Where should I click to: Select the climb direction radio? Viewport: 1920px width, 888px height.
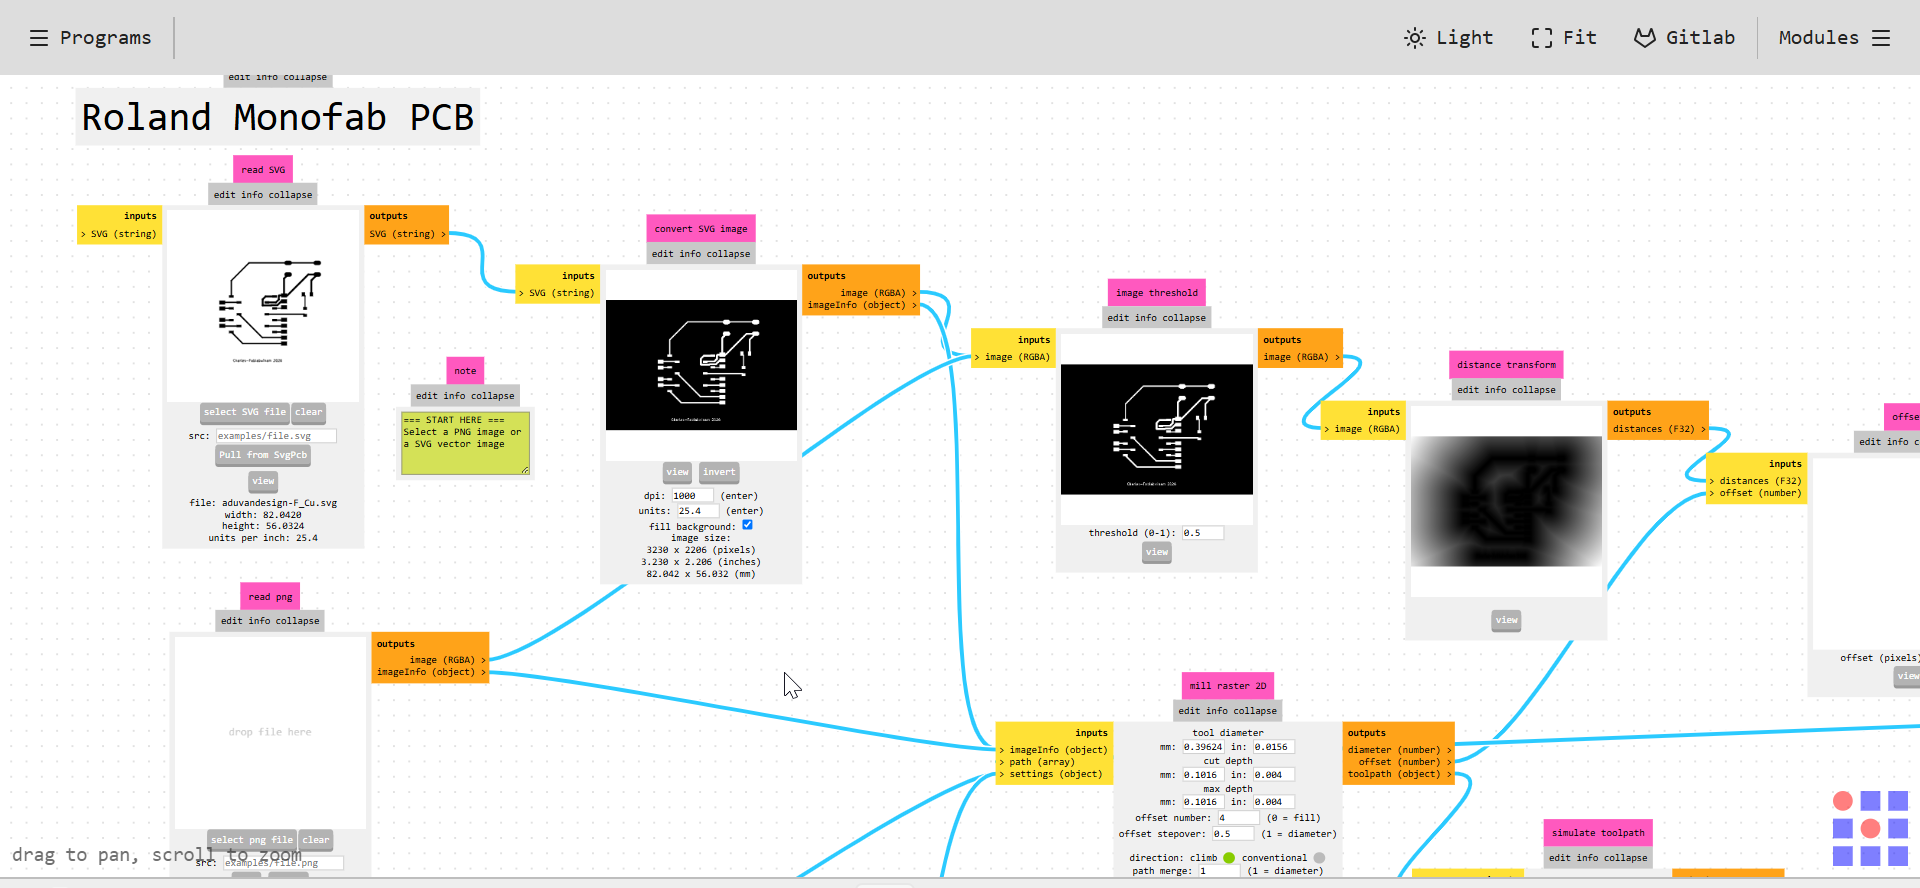pos(1229,858)
